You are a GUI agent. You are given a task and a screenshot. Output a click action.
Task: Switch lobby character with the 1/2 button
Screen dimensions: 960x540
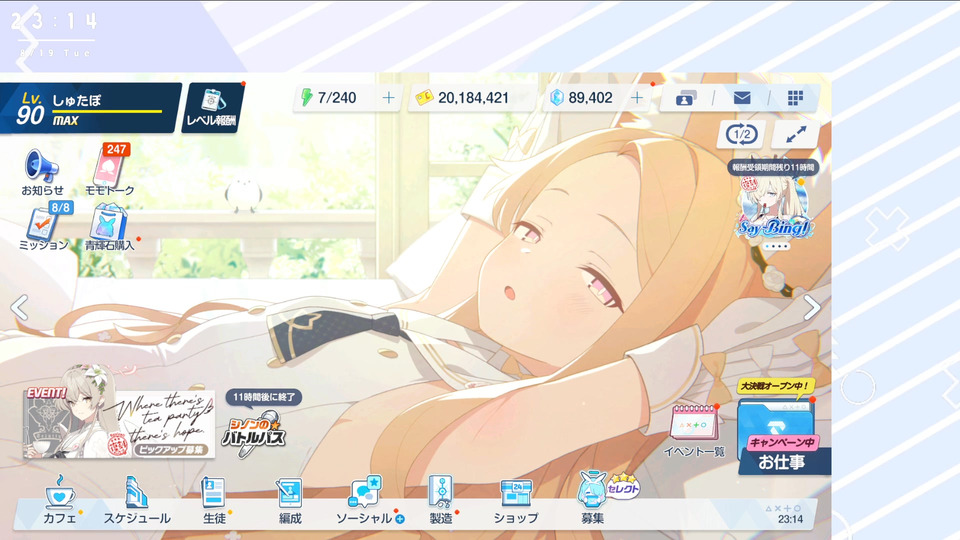(x=741, y=134)
